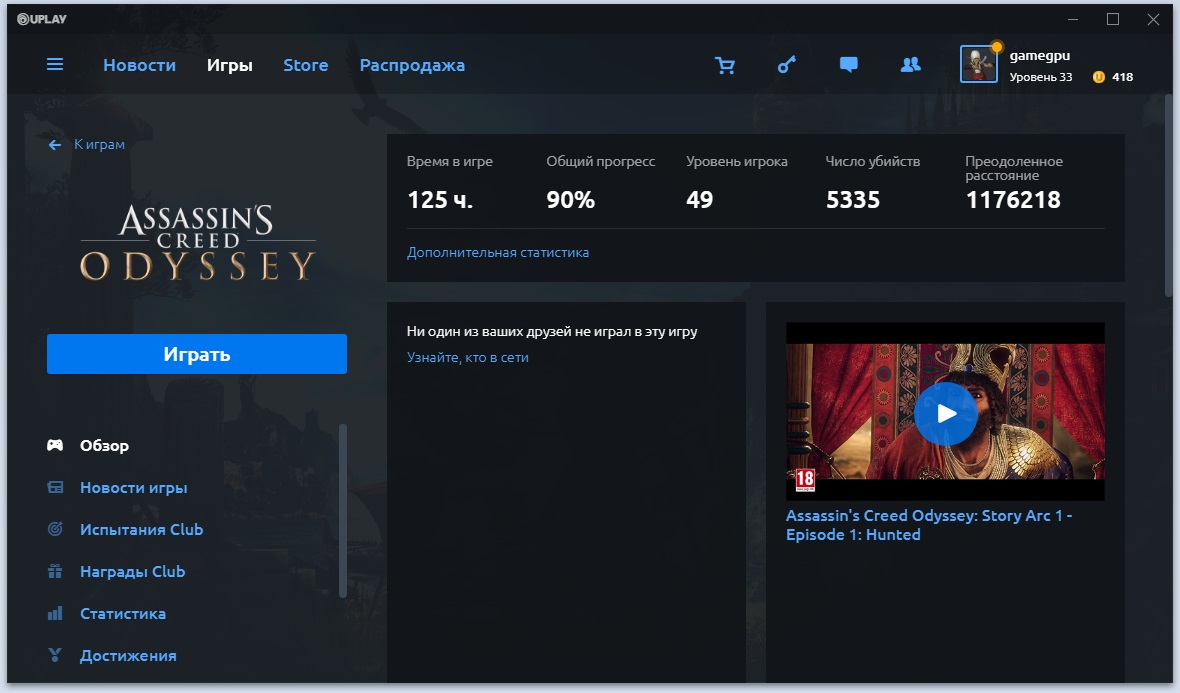
Task: Click the player level value 49
Action: click(699, 200)
